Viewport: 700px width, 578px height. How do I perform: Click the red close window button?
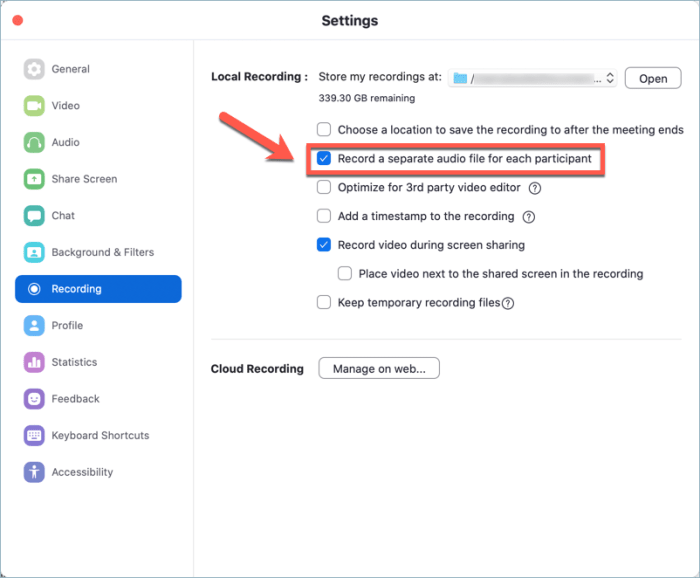17,20
